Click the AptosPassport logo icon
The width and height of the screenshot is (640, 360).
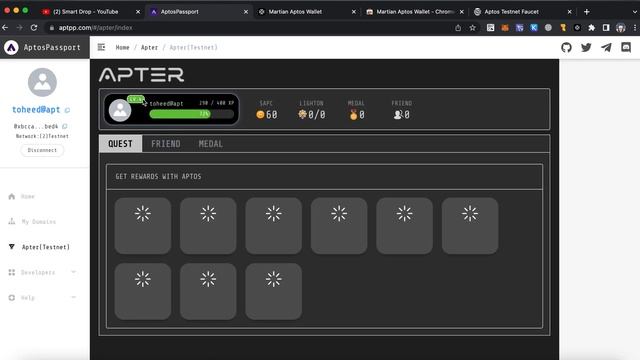11,47
